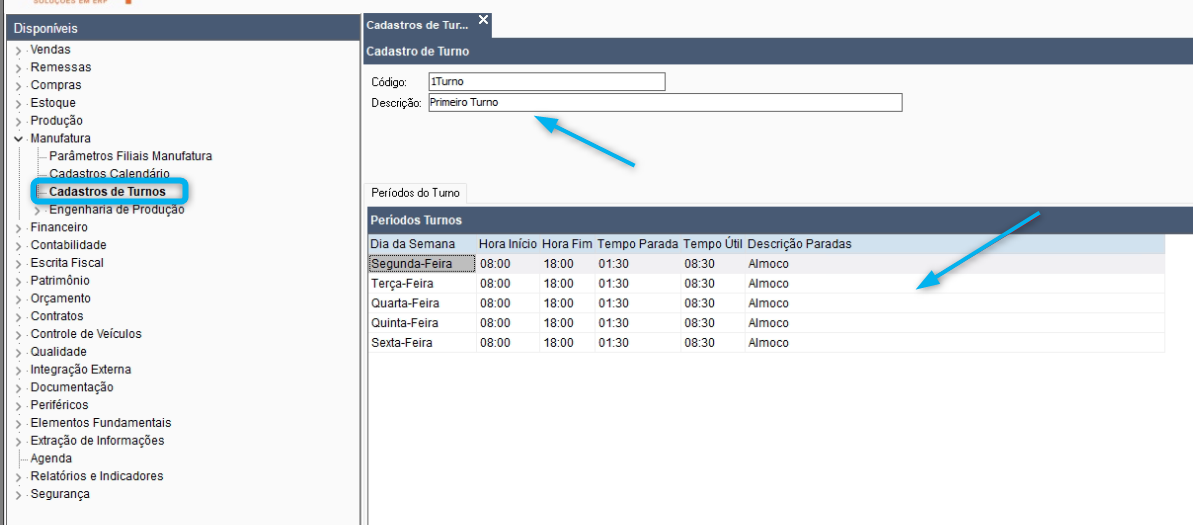Click Hora Início 08:00 in Segunda-Feira row
This screenshot has width=1193, height=525.
(x=507, y=264)
